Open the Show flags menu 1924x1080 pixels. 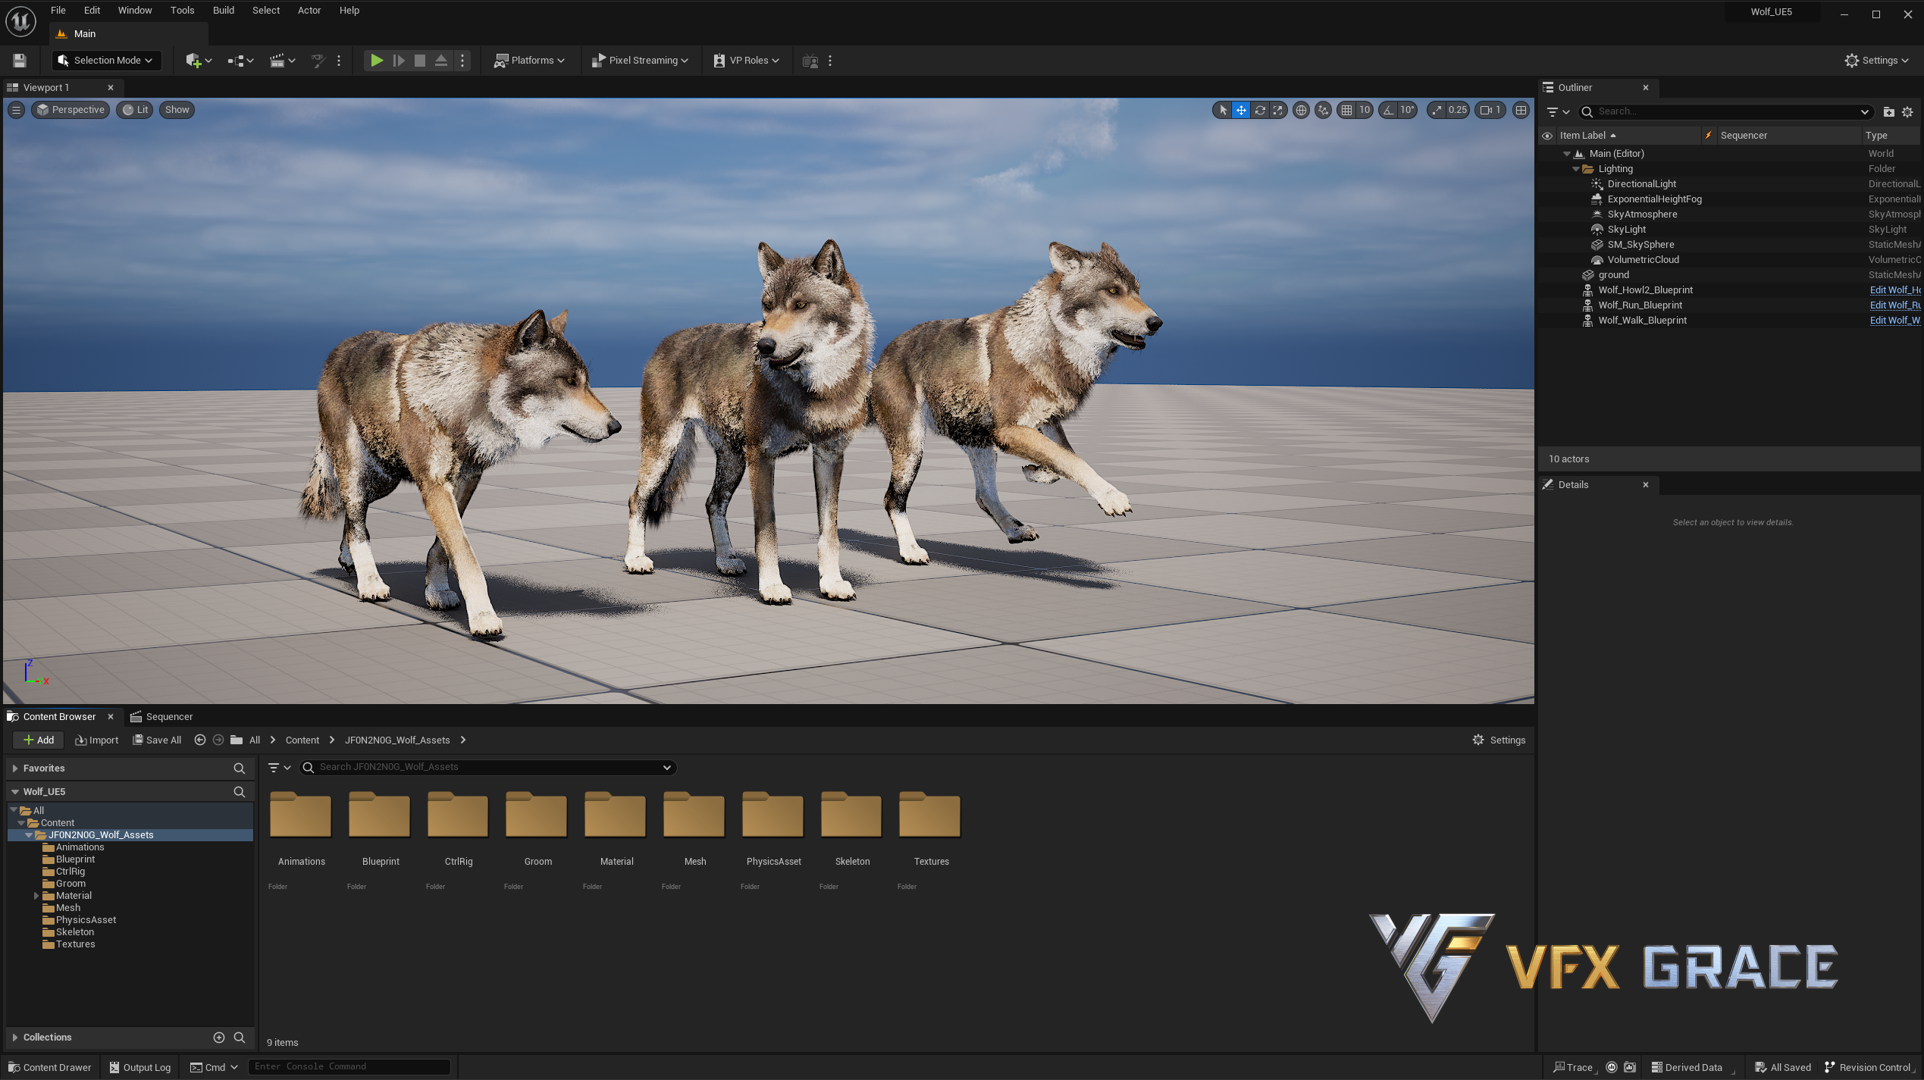click(x=177, y=110)
